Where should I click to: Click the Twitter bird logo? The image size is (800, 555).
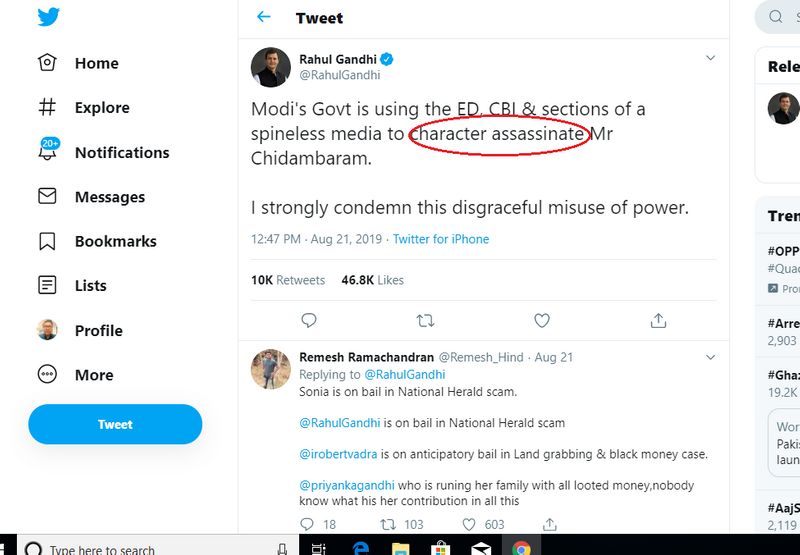pyautogui.click(x=48, y=17)
